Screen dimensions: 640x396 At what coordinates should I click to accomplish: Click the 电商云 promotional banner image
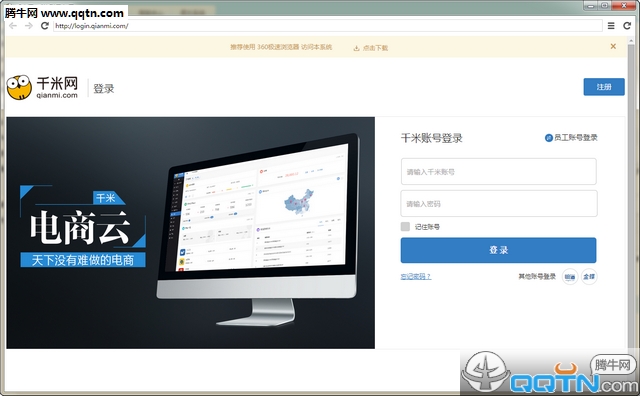(x=190, y=233)
